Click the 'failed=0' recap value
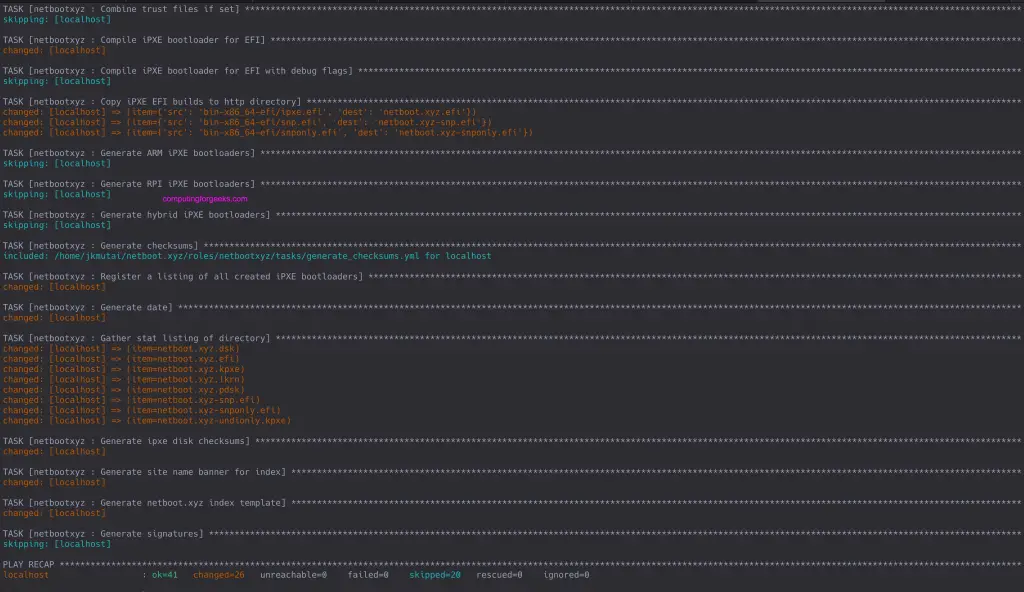1024x592 pixels. tap(368, 575)
